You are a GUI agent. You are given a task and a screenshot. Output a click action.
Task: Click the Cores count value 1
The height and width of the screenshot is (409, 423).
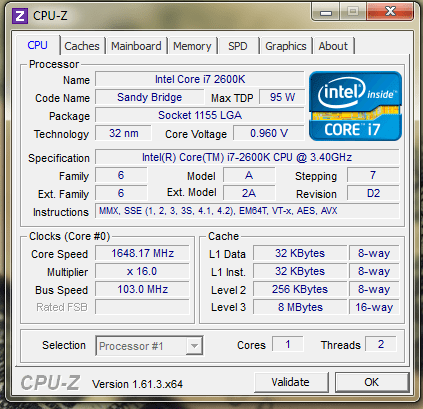tap(288, 344)
